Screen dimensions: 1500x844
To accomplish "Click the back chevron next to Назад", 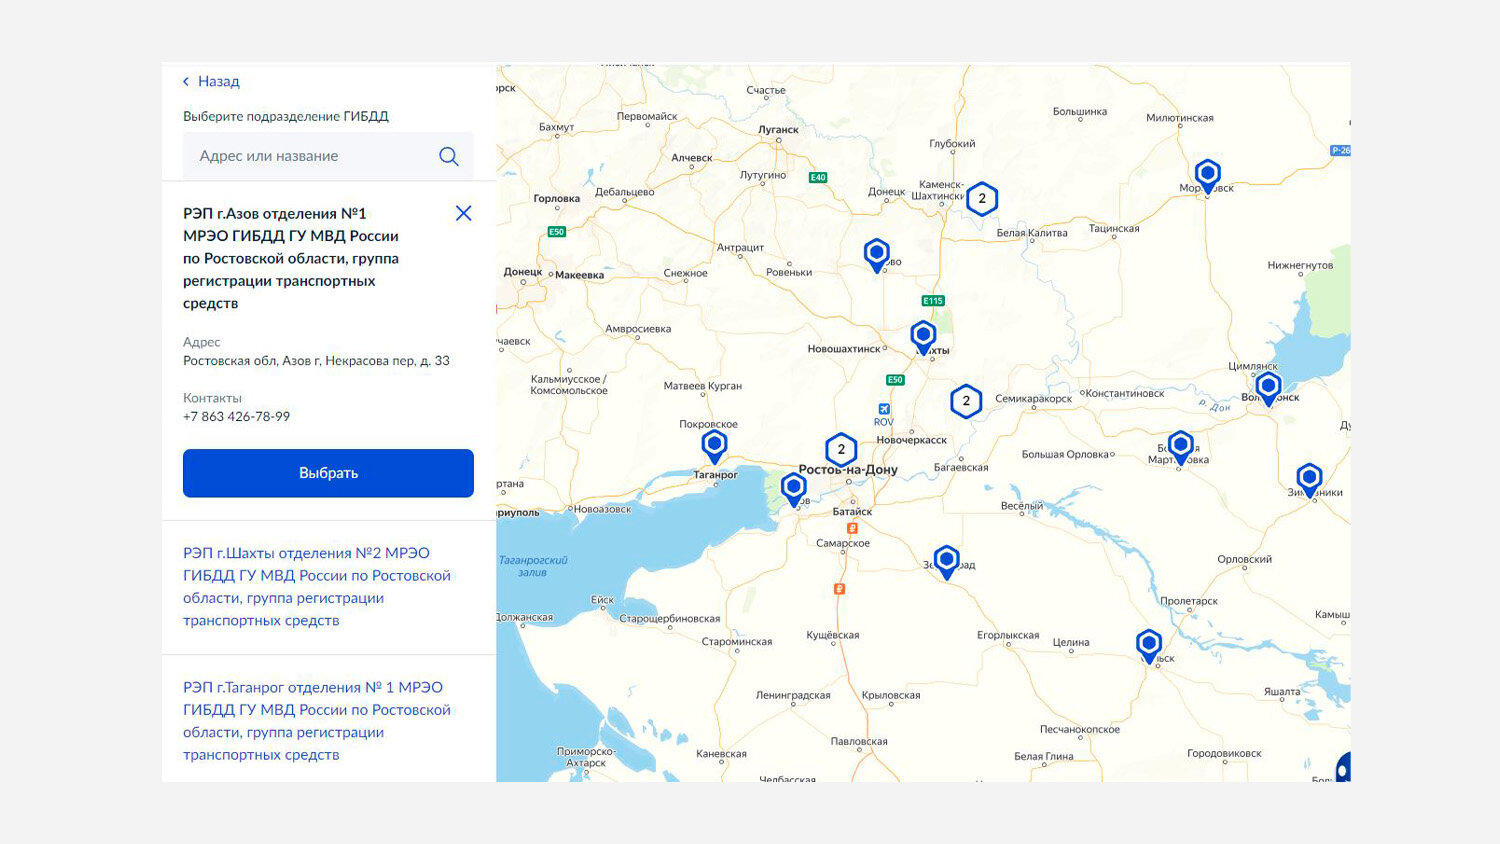I will click(186, 81).
